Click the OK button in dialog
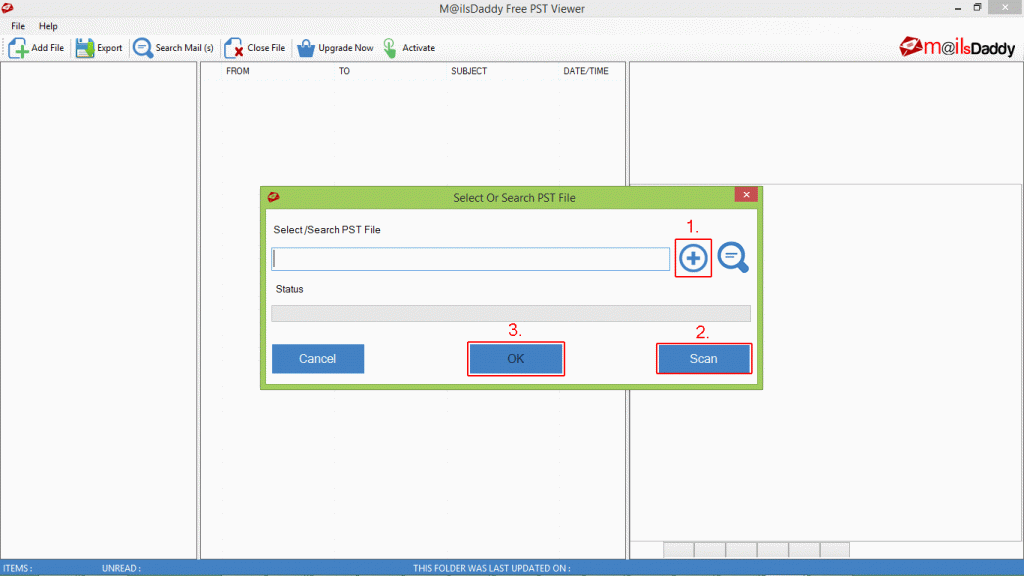Viewport: 1024px width, 576px height. click(516, 359)
